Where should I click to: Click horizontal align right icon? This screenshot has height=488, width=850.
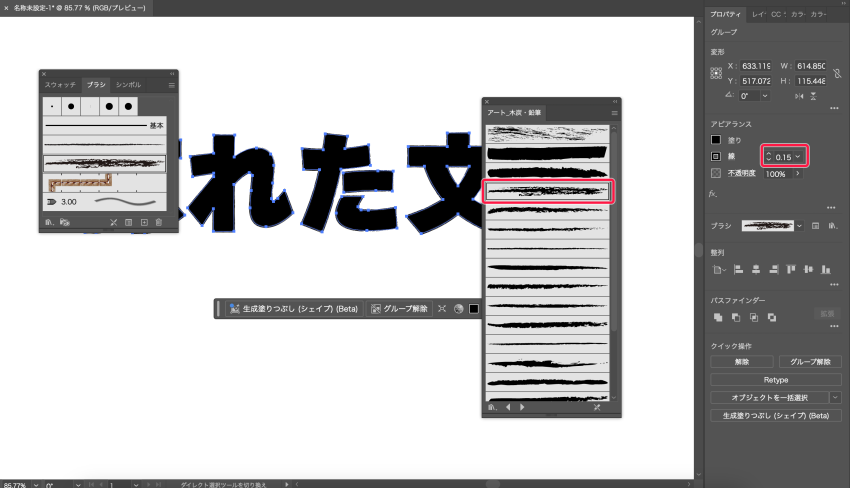click(x=774, y=269)
